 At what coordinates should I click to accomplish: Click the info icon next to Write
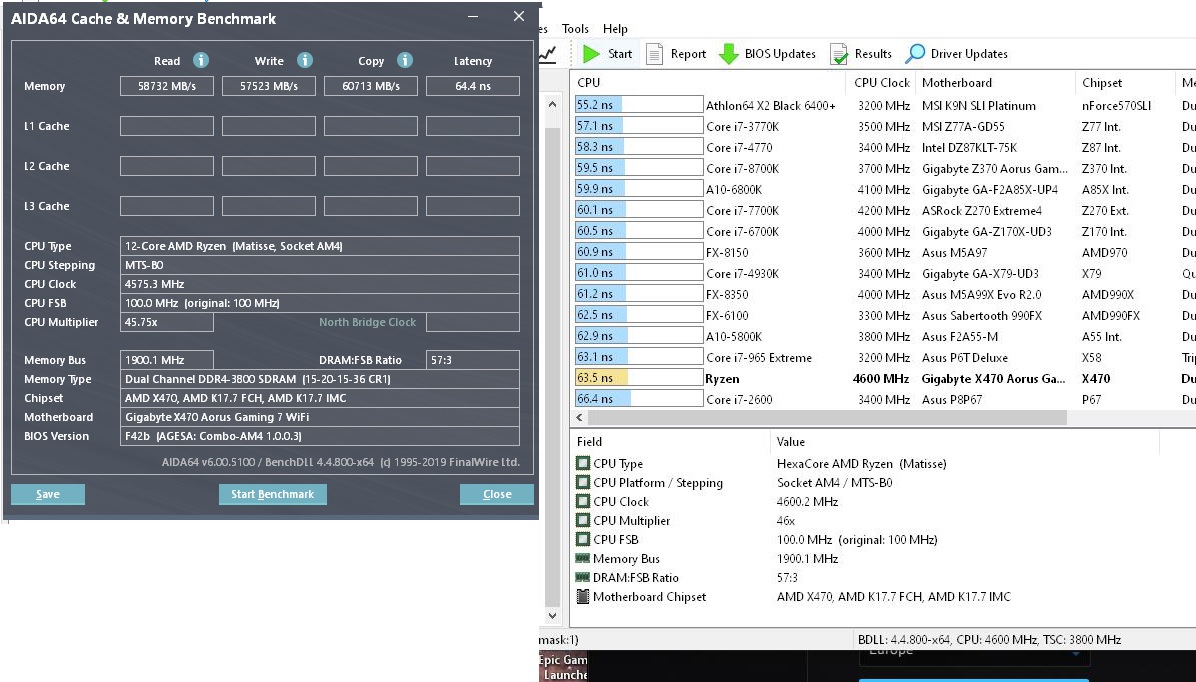[x=305, y=60]
